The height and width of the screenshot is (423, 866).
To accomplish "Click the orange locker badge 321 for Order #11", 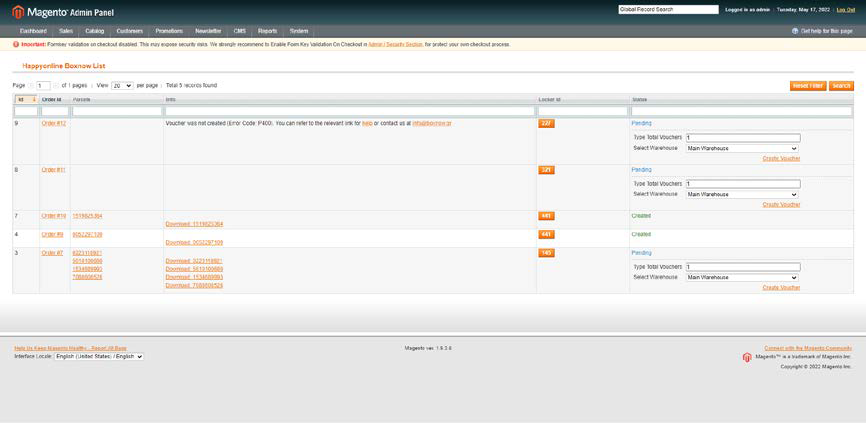I will (546, 170).
